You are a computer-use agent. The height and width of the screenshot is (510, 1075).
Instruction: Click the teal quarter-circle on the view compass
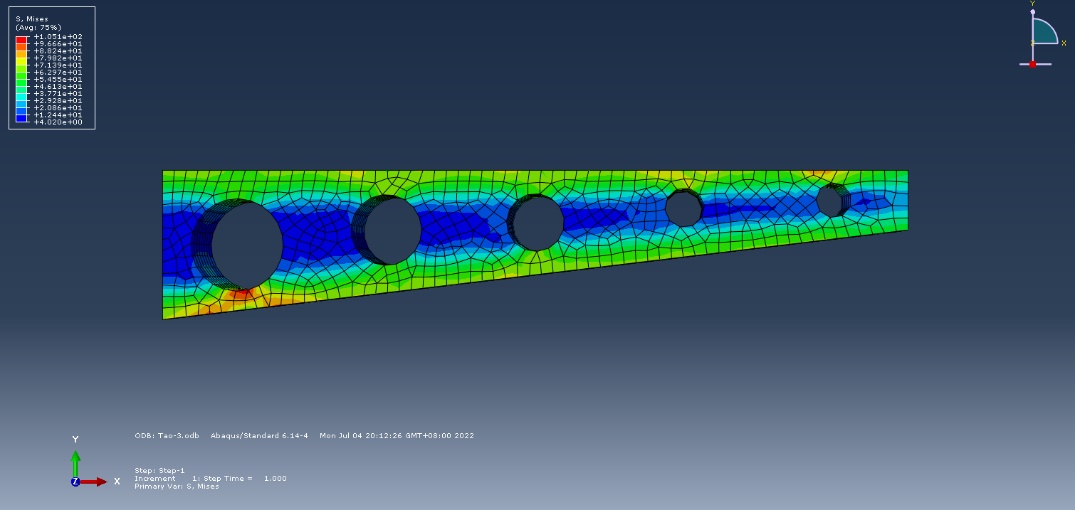tap(1043, 32)
